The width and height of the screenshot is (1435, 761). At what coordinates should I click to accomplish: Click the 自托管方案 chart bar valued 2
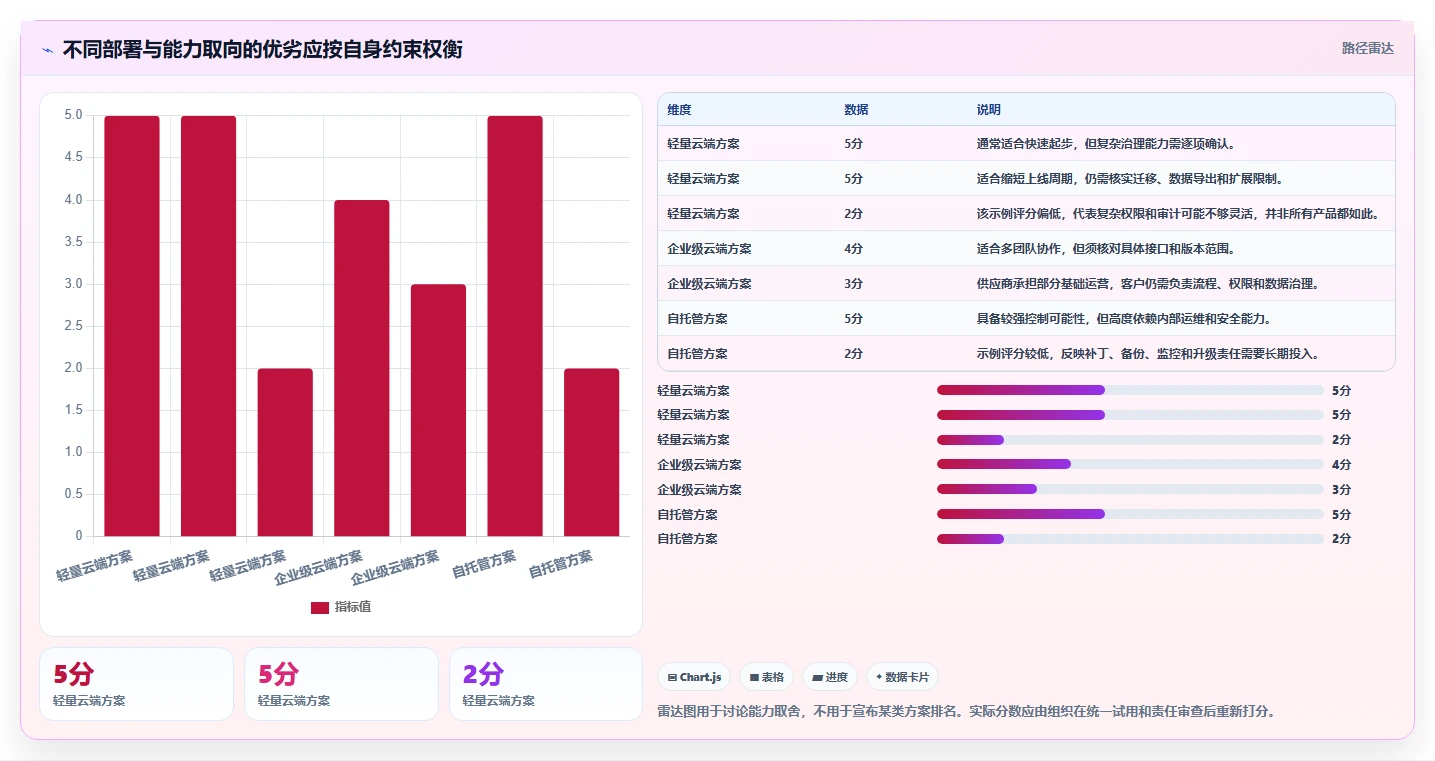pos(592,452)
